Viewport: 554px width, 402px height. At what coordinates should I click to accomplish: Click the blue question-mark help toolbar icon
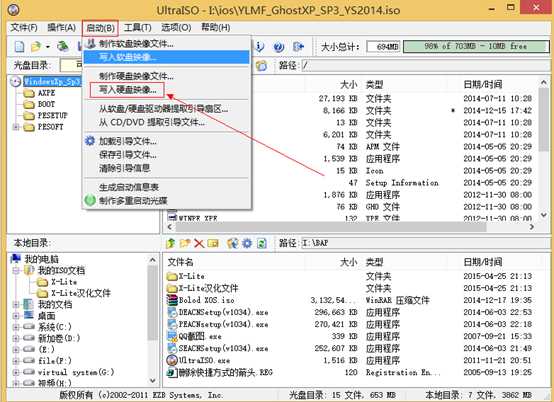[279, 47]
